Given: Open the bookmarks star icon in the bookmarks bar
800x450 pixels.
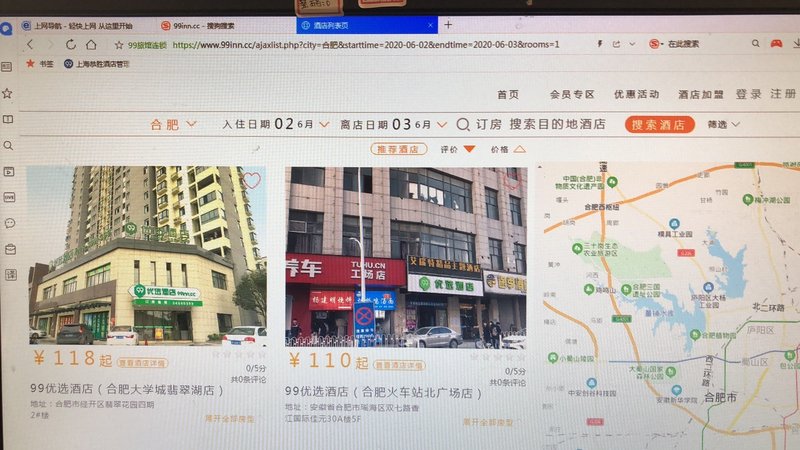Looking at the screenshot, I should 30,63.
